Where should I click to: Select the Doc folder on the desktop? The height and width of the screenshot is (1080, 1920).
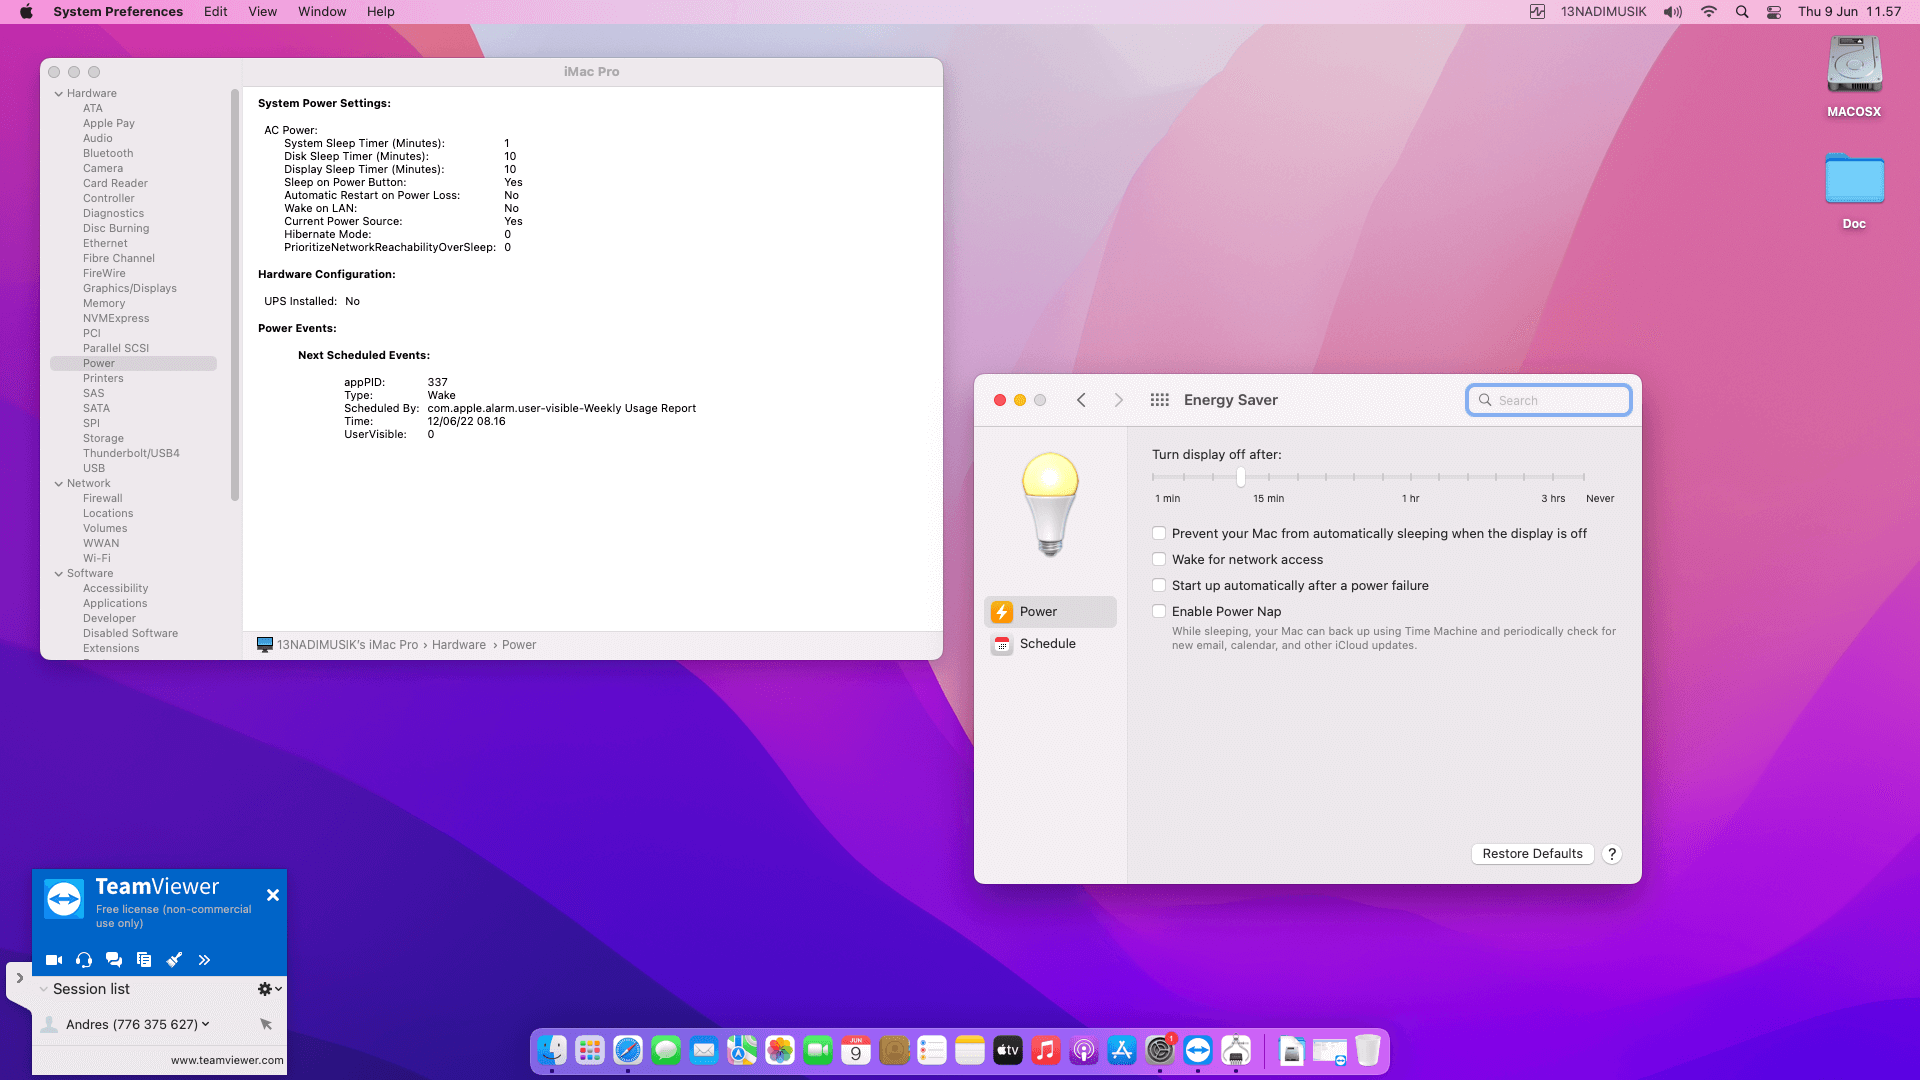[1854, 180]
